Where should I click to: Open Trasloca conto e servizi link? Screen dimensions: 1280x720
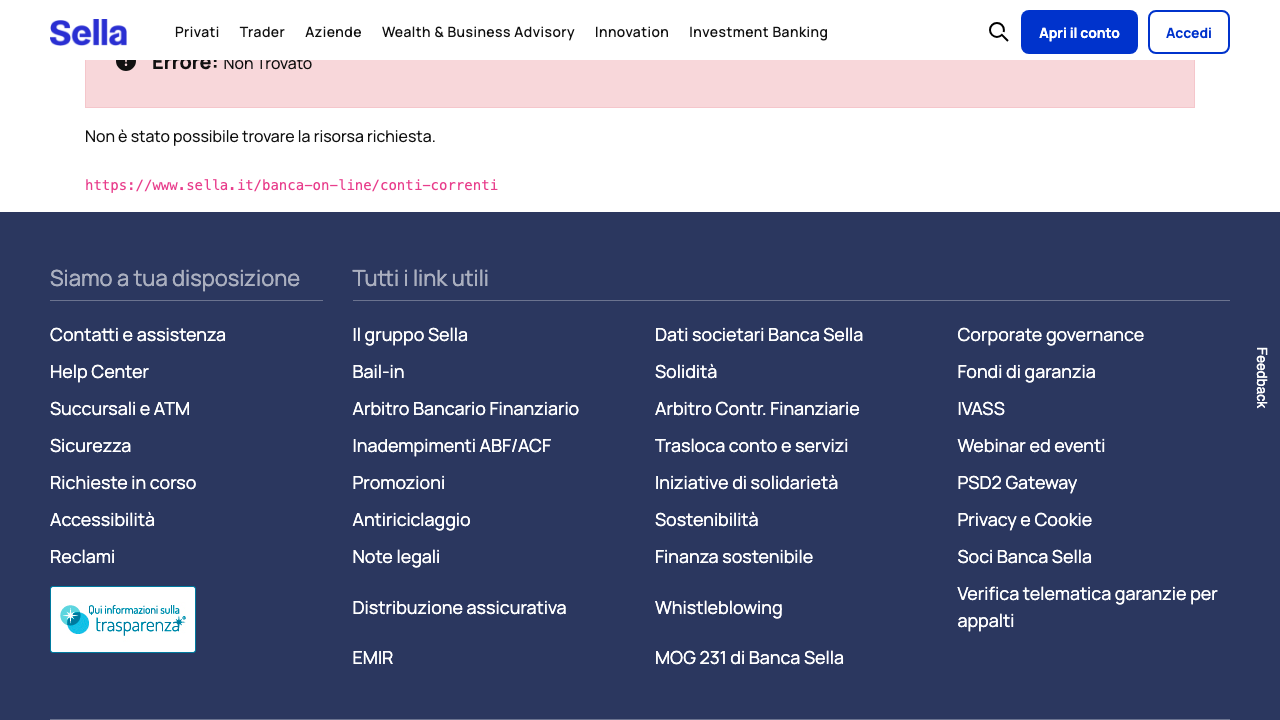click(751, 445)
